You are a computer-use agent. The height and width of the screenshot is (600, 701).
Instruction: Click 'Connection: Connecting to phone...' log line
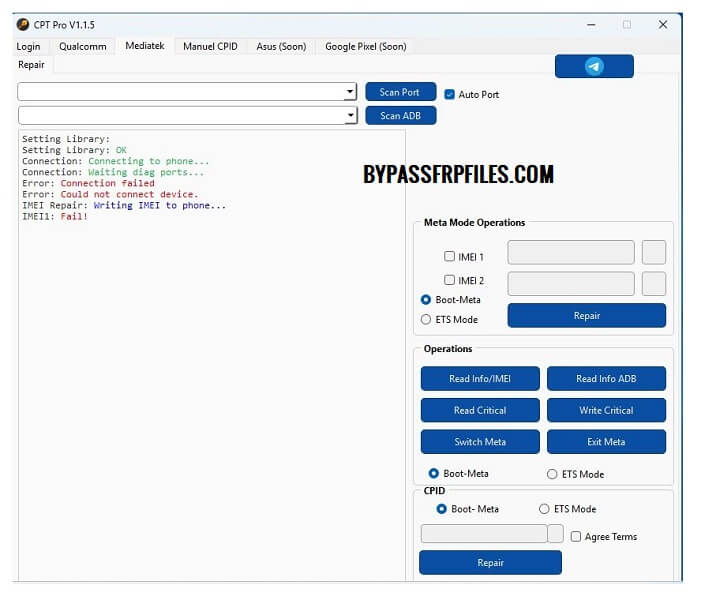(115, 161)
